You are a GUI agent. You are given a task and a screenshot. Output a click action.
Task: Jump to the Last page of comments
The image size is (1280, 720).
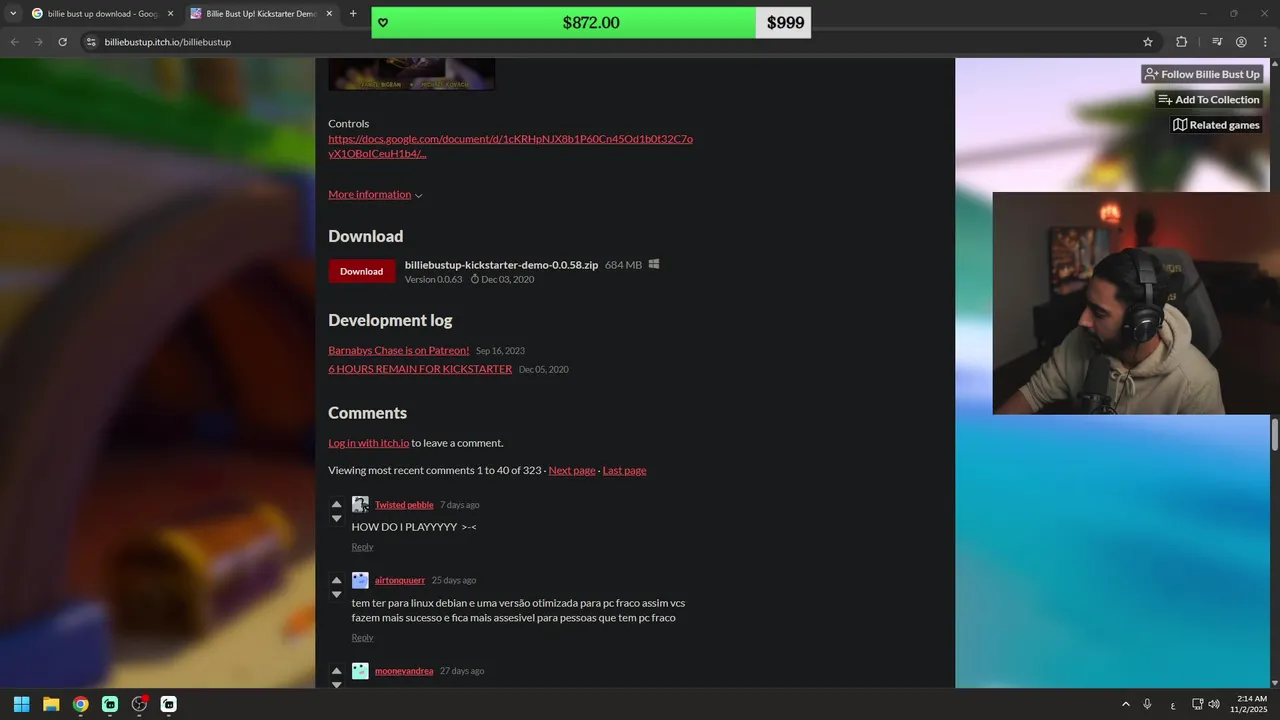click(624, 470)
